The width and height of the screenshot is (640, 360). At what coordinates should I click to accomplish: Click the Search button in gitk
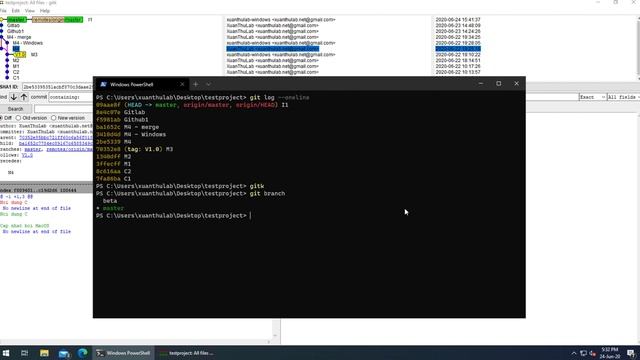(16, 109)
